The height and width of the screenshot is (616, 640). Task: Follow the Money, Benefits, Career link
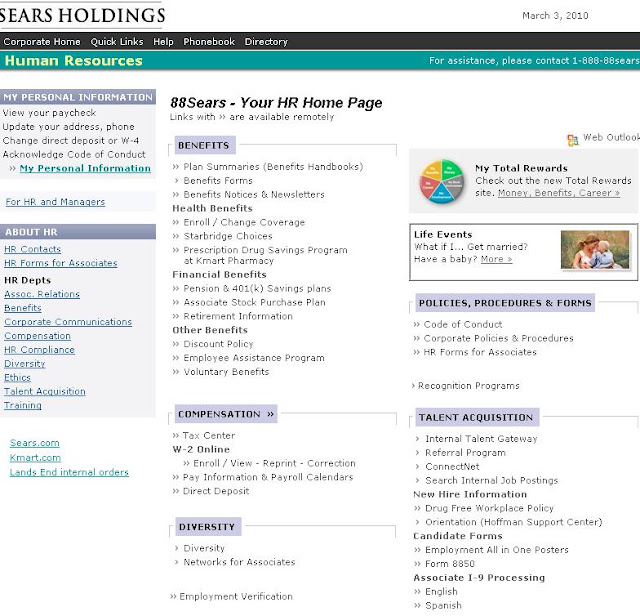[559, 193]
